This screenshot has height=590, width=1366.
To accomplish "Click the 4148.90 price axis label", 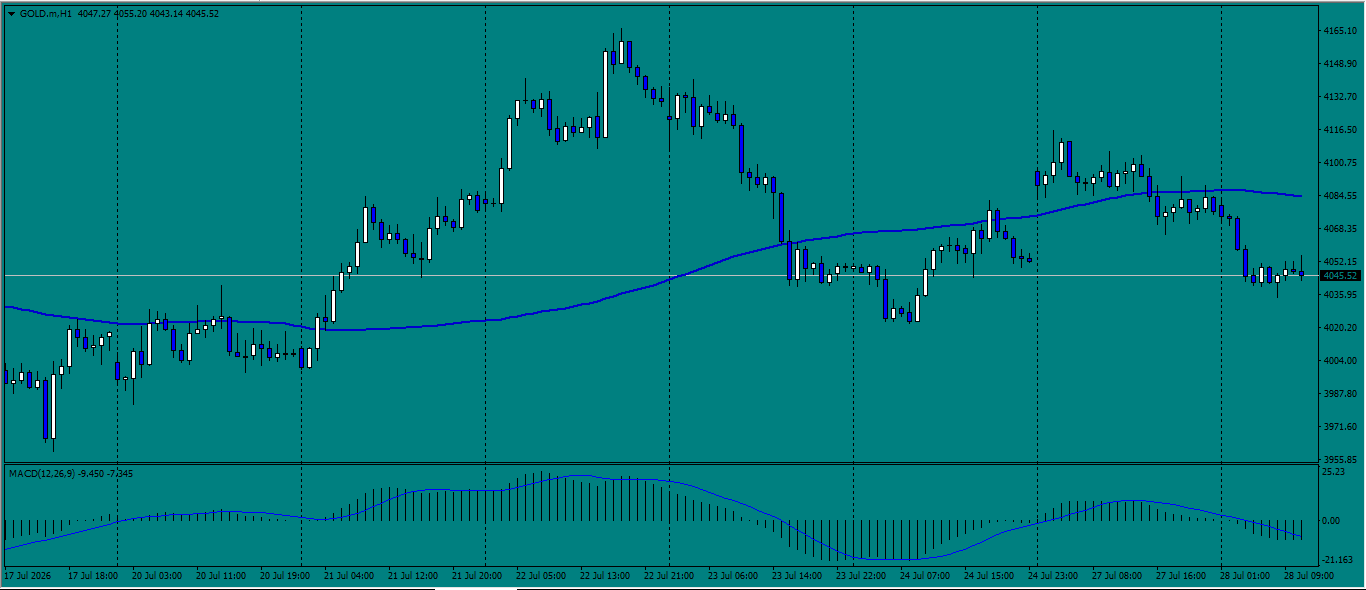I will click(1339, 64).
